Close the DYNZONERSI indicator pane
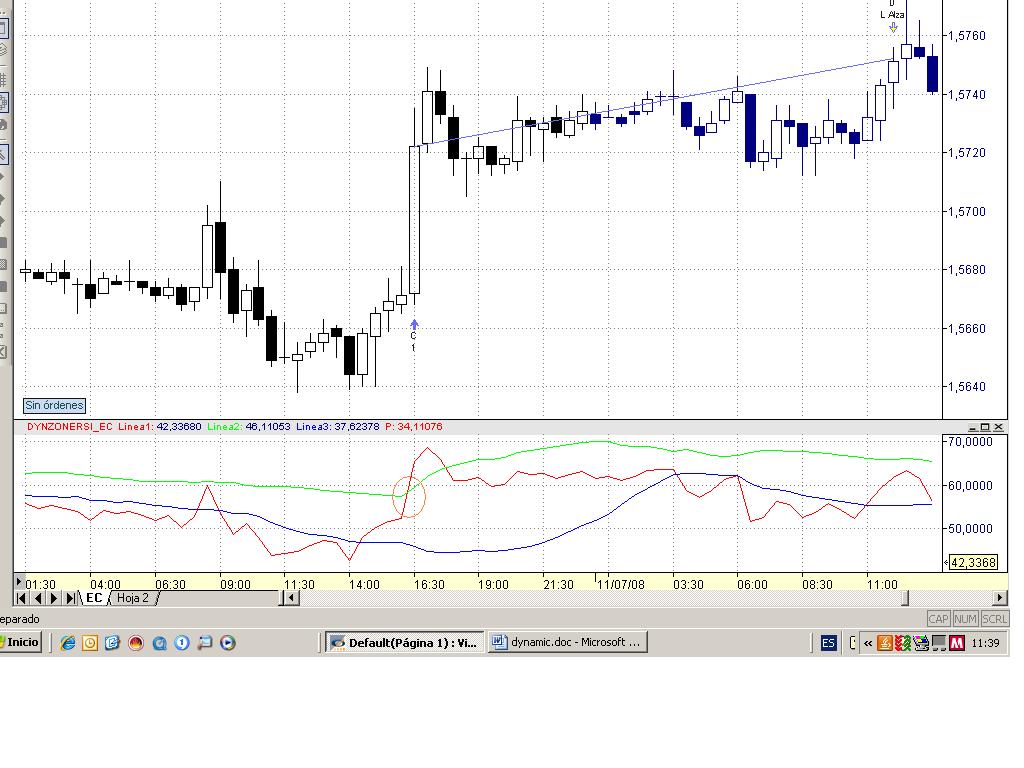Viewport: 1024px width, 768px height. tap(999, 427)
